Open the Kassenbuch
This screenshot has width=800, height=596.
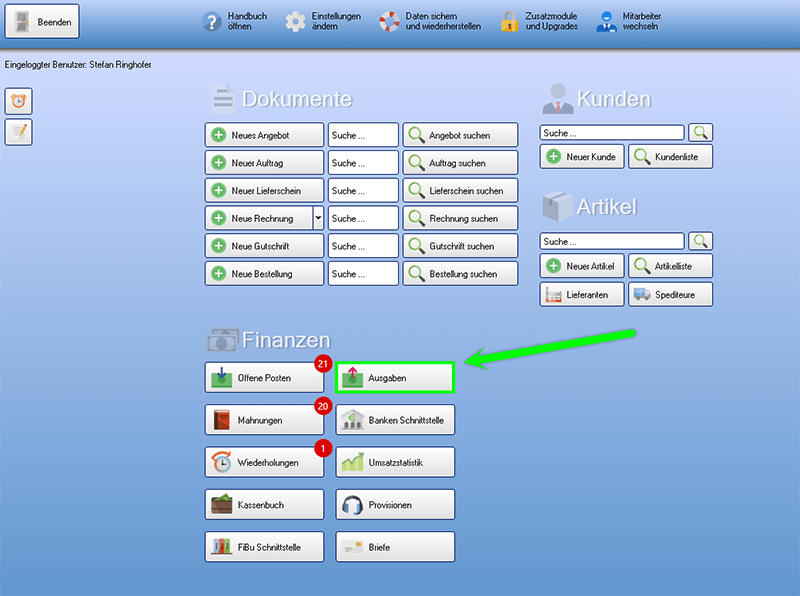click(x=264, y=505)
